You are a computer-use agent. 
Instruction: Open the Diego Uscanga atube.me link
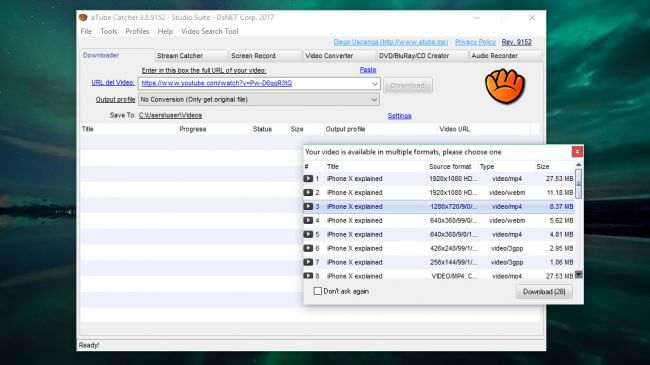[390, 42]
